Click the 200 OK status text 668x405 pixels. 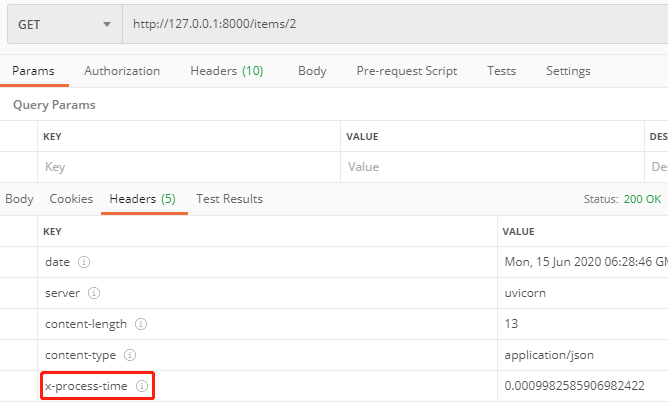(642, 199)
